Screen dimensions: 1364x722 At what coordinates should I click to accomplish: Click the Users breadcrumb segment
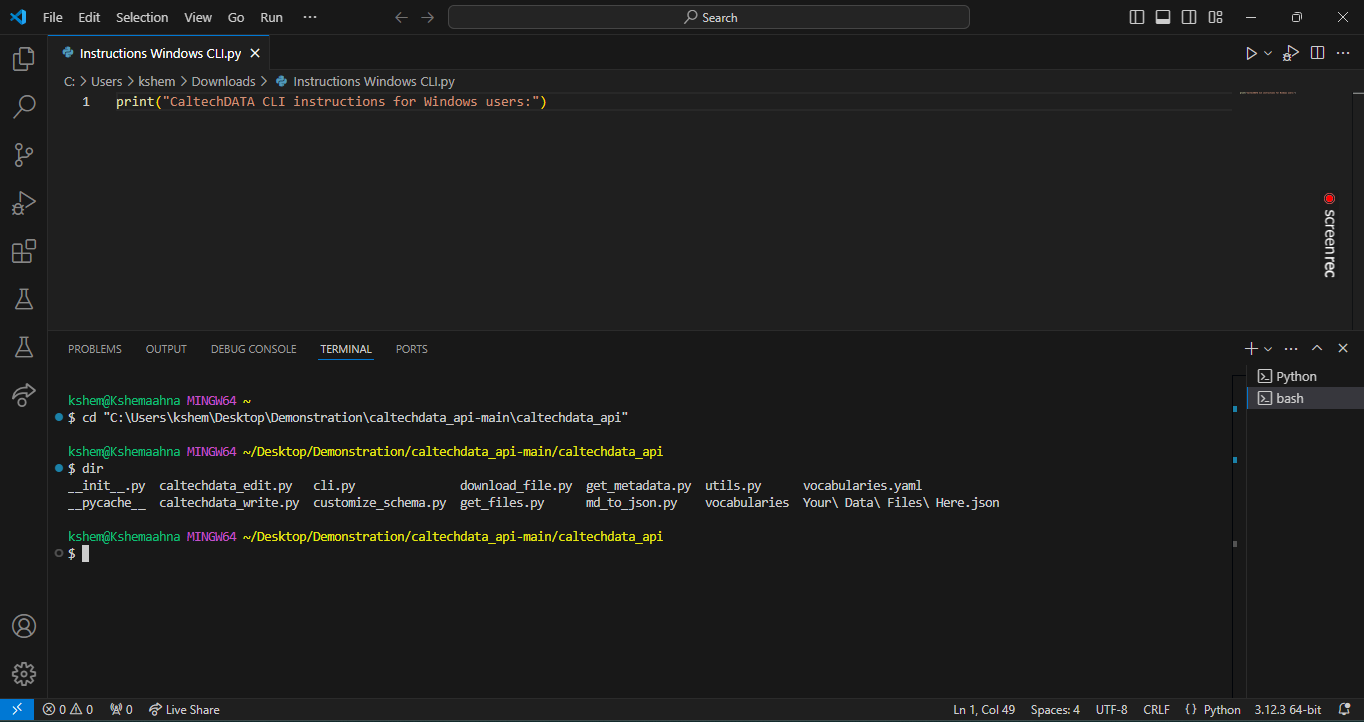[106, 81]
